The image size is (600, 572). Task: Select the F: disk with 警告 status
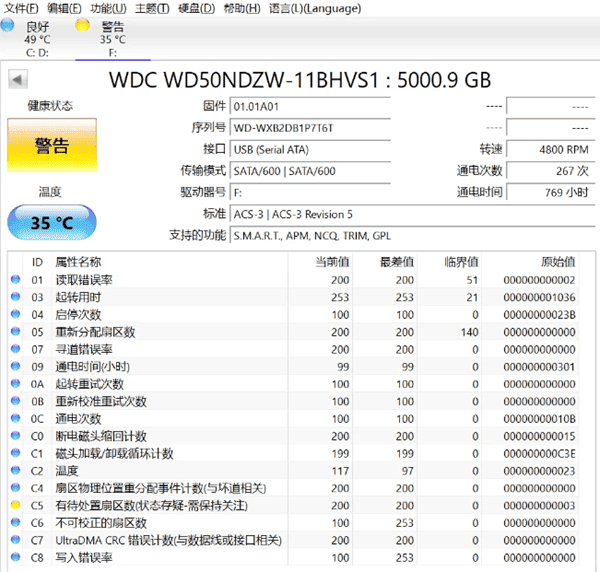pyautogui.click(x=113, y=39)
